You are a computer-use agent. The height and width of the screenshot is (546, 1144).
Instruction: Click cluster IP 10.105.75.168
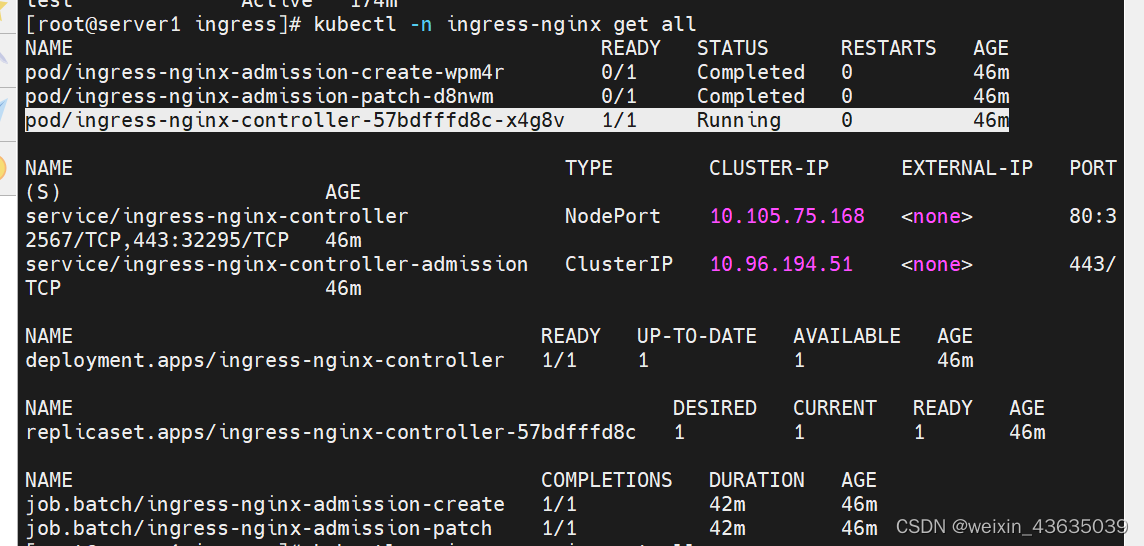point(787,216)
